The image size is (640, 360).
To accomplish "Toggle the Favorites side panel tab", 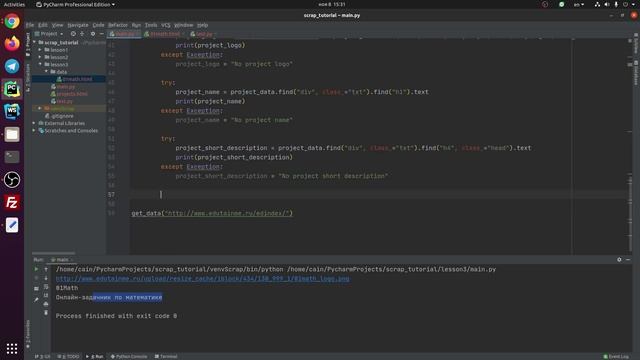I will pyautogui.click(x=28, y=334).
